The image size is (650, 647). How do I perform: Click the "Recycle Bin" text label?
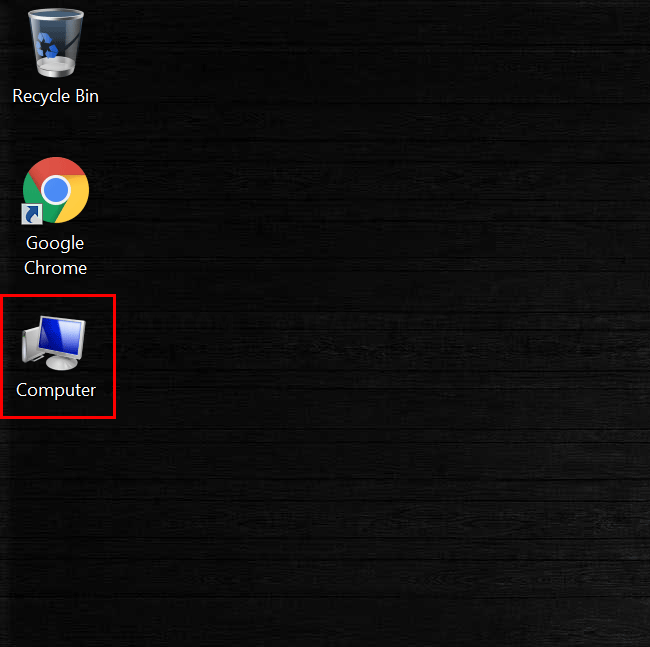56,96
